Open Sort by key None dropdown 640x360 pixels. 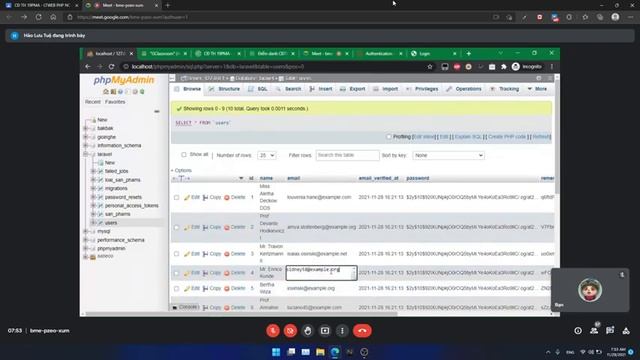[x=449, y=156]
